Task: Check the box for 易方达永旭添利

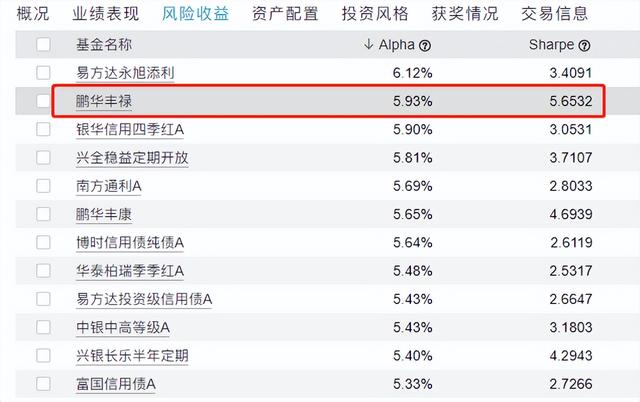Action: tap(43, 73)
